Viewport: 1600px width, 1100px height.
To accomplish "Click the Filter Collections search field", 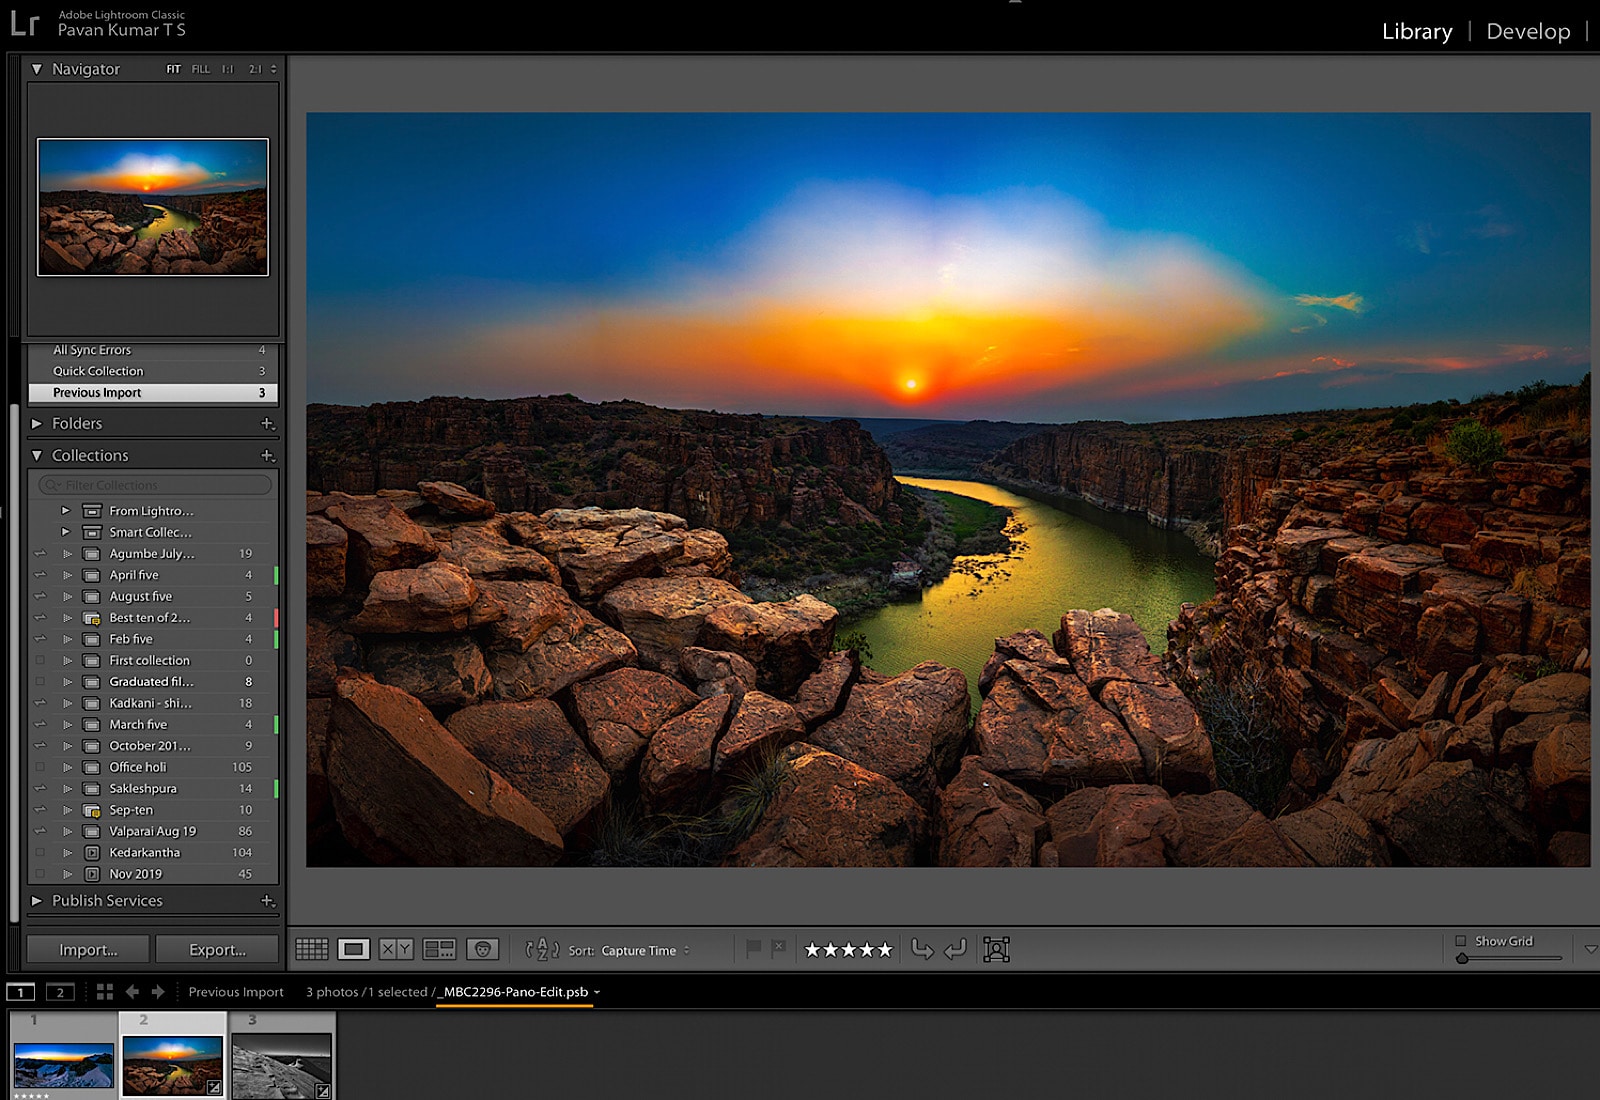I will (x=154, y=485).
